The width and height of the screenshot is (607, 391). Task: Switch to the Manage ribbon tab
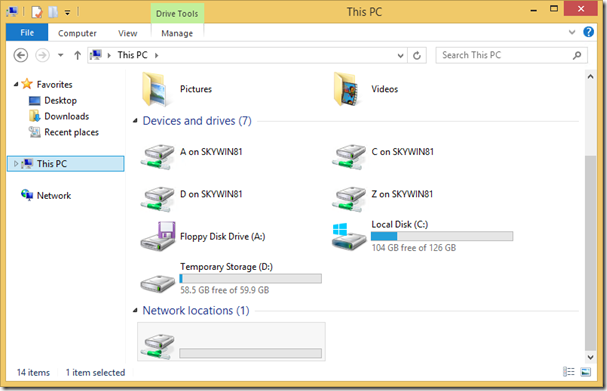coord(177,33)
